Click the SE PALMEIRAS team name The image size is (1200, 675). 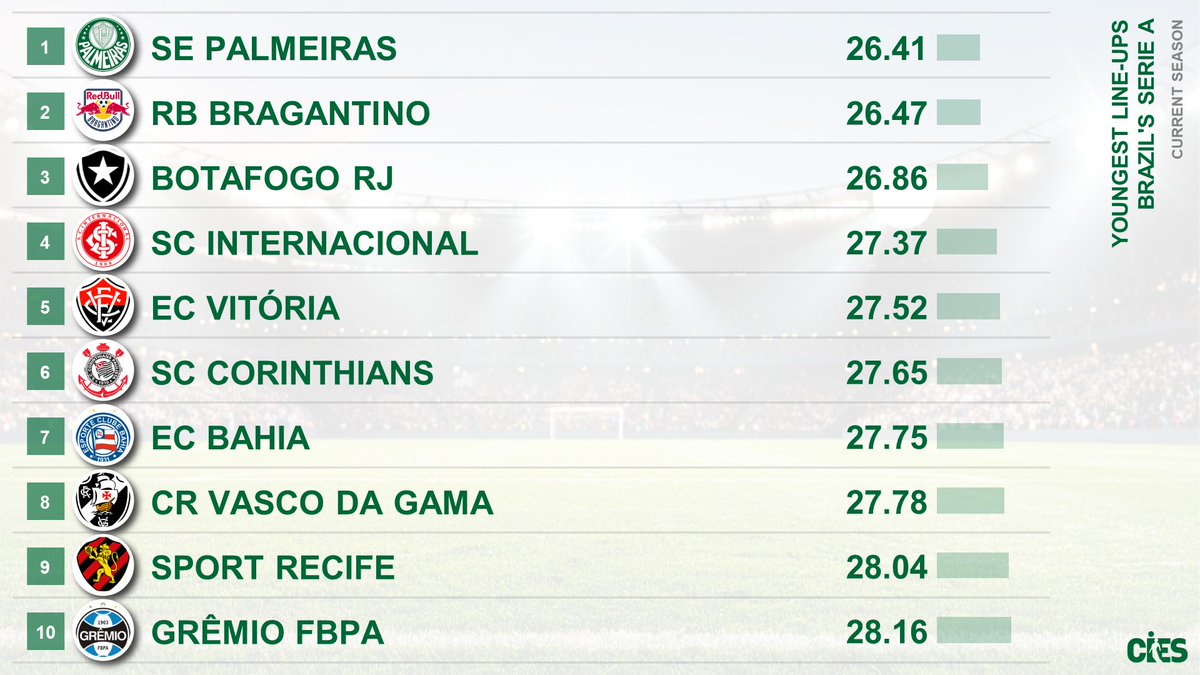coord(274,48)
